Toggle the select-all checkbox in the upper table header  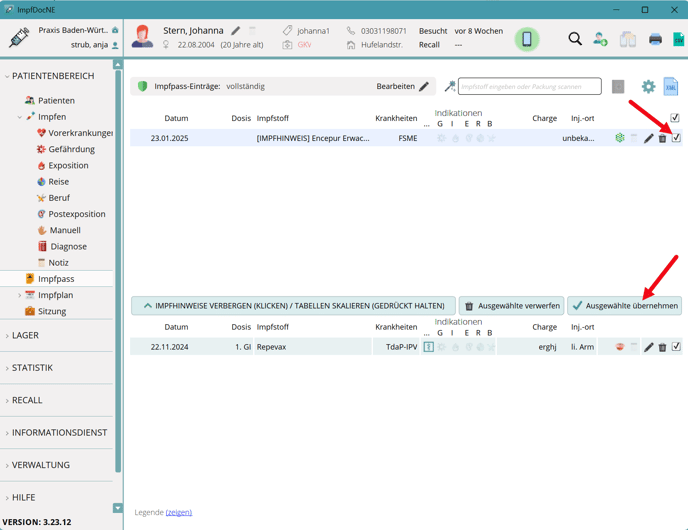click(x=675, y=118)
